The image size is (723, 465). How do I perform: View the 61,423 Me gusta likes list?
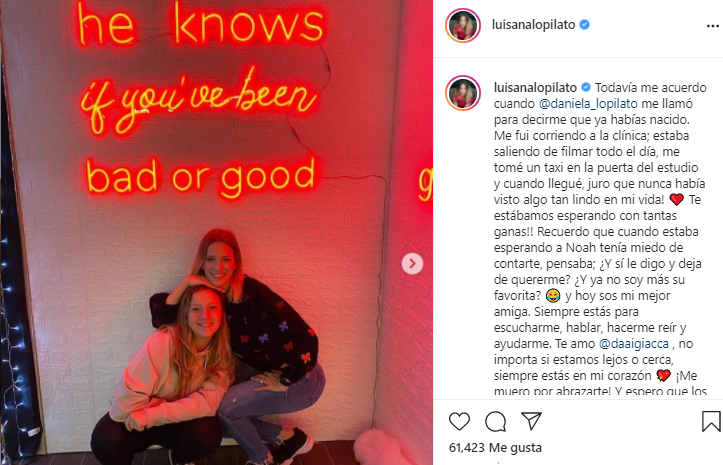point(495,447)
